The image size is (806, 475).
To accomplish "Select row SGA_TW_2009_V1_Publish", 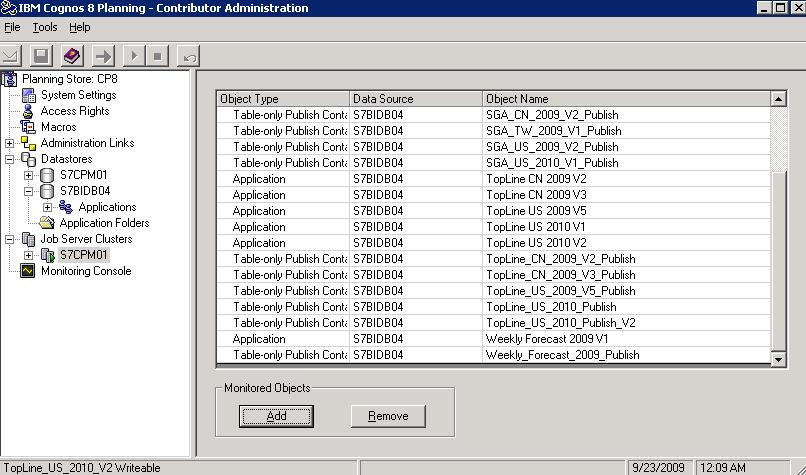I will click(x=493, y=131).
